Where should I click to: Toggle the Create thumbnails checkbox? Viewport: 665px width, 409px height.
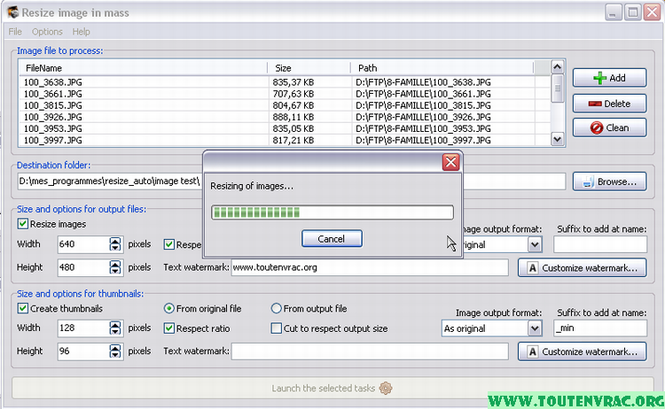24,308
